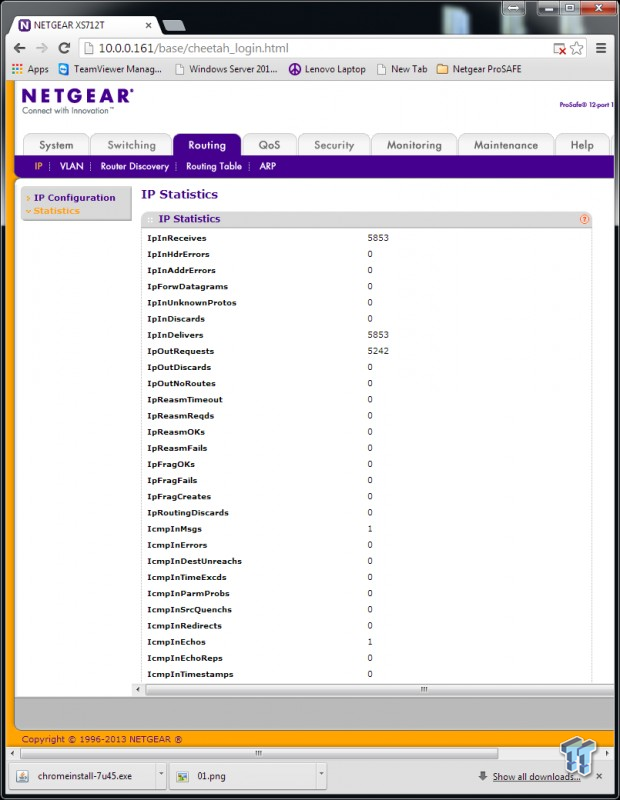This screenshot has height=800, width=620.
Task: Click the NETGEAR logo
Action: tap(78, 101)
